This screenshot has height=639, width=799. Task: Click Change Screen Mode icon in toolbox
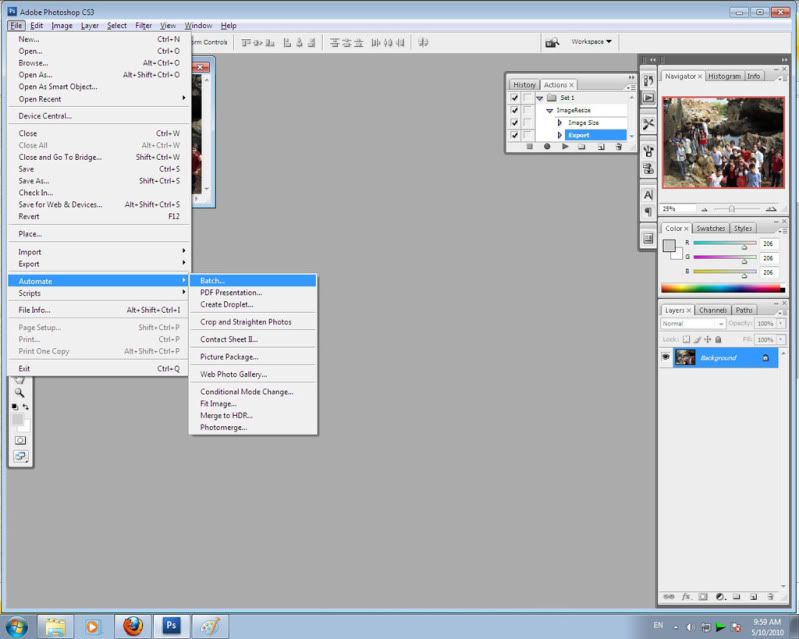click(21, 456)
